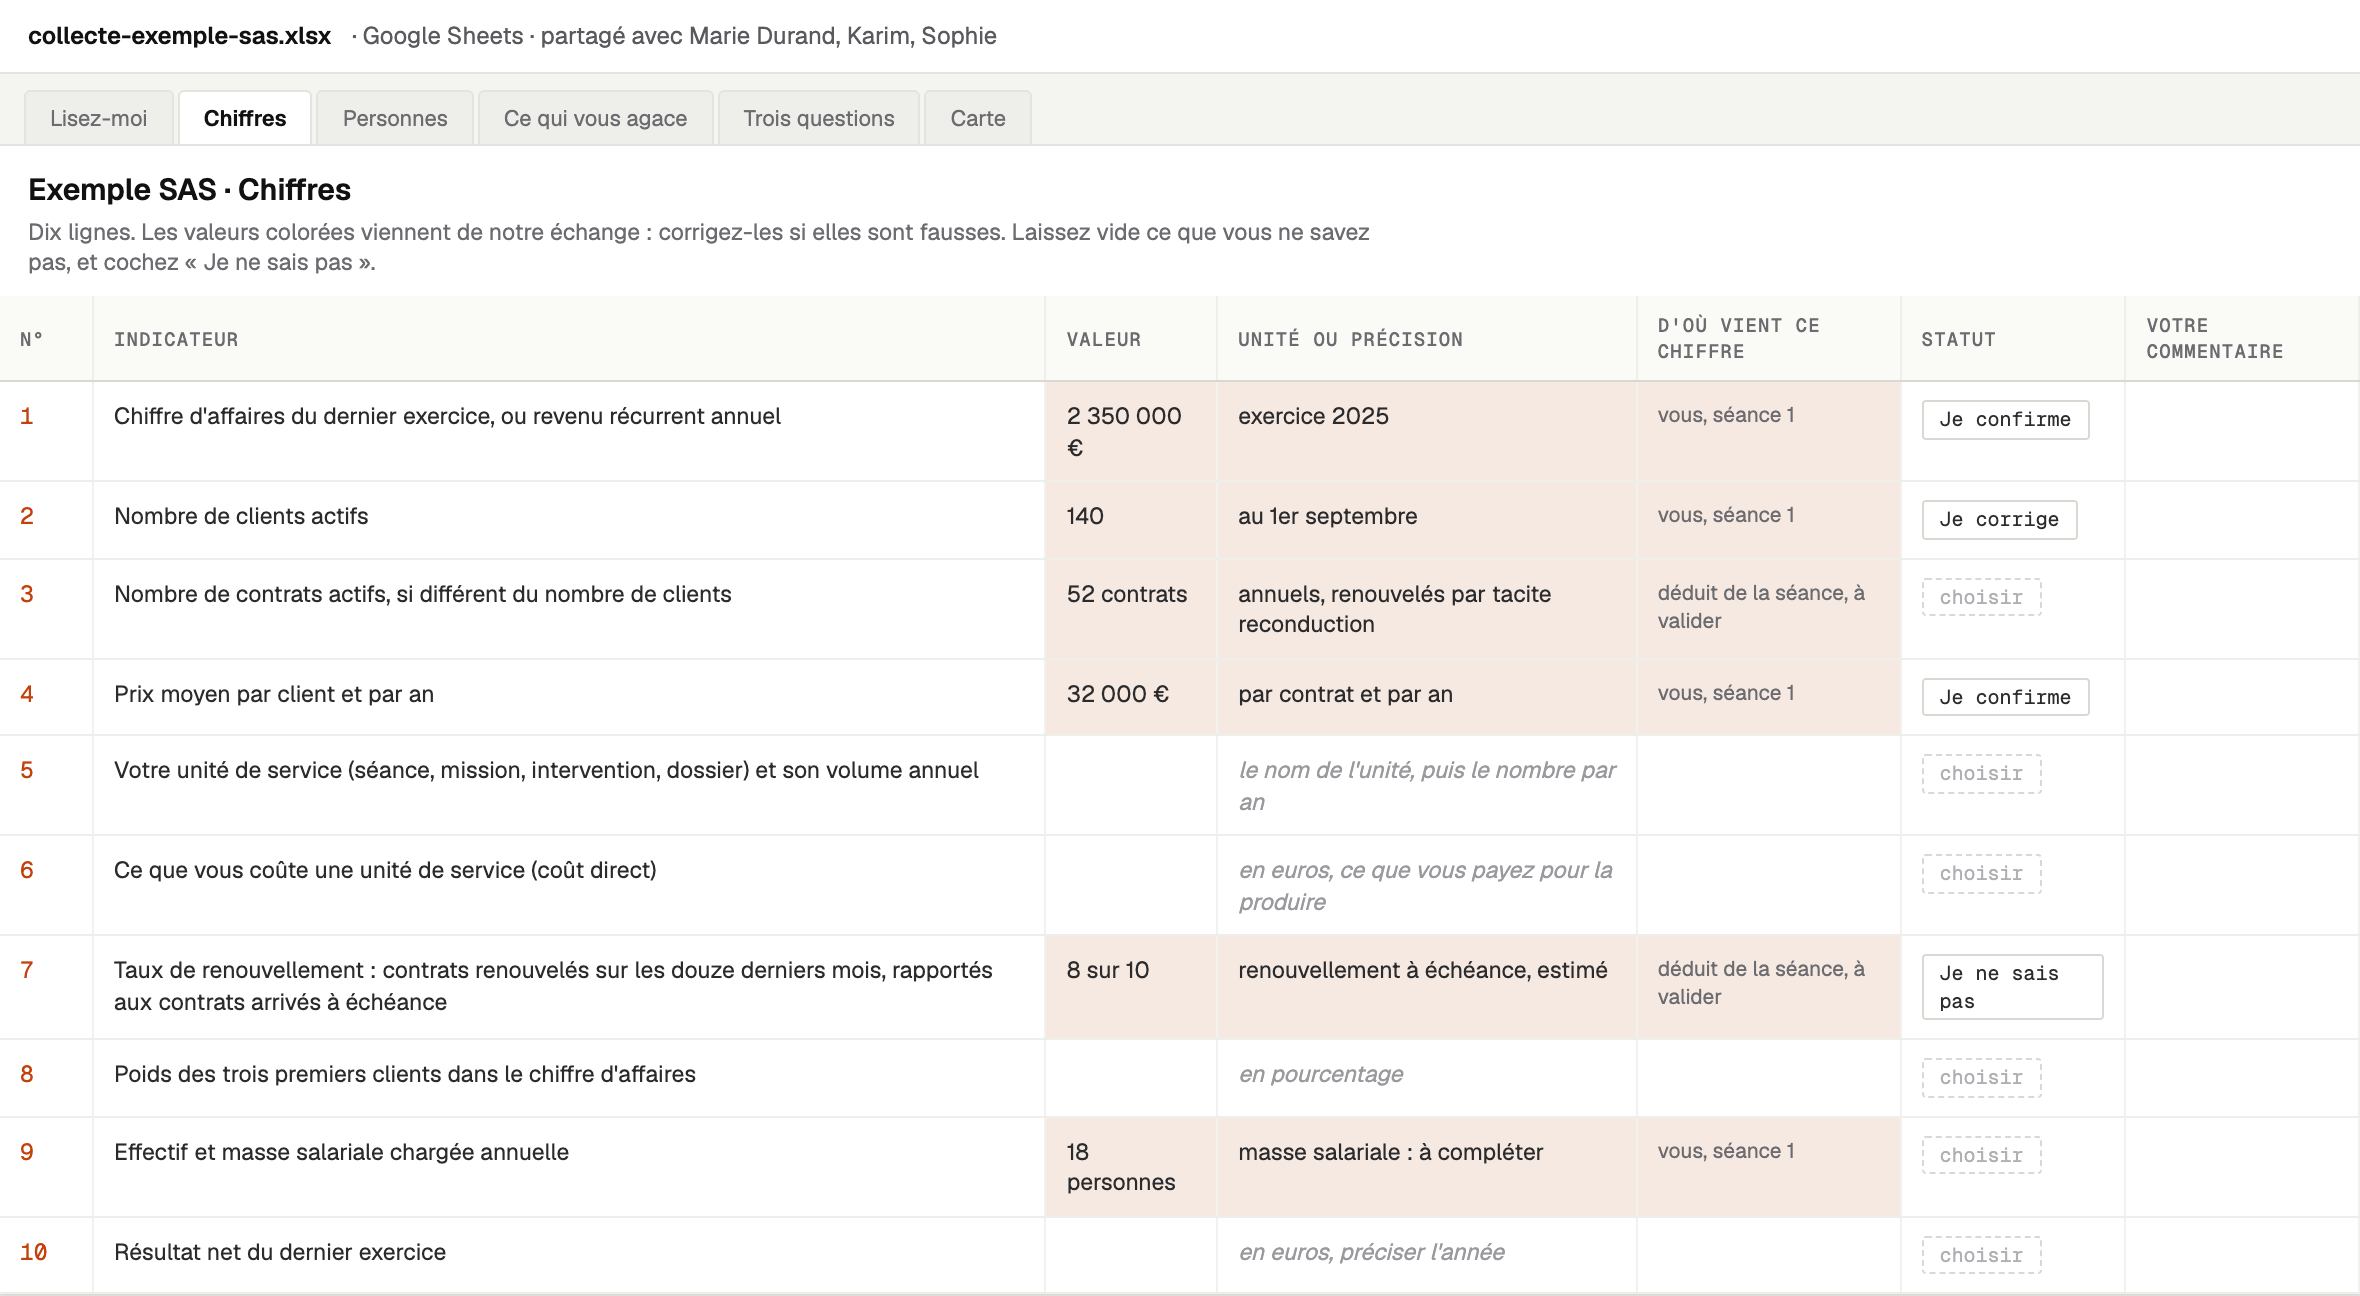Viewport: 2360px width, 1296px height.
Task: Open the Ce qui vous agace tab
Action: [x=596, y=118]
